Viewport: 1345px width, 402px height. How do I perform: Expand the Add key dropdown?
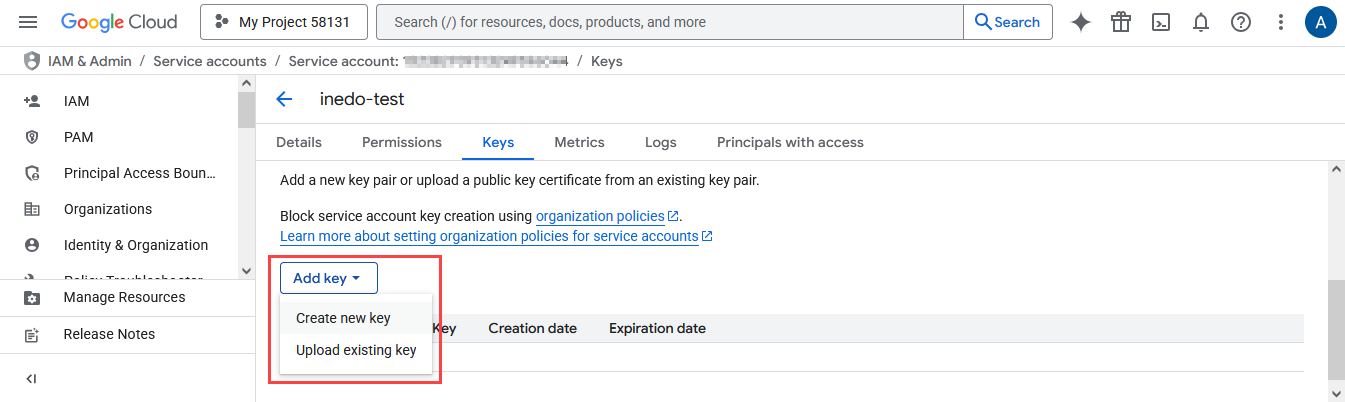328,278
